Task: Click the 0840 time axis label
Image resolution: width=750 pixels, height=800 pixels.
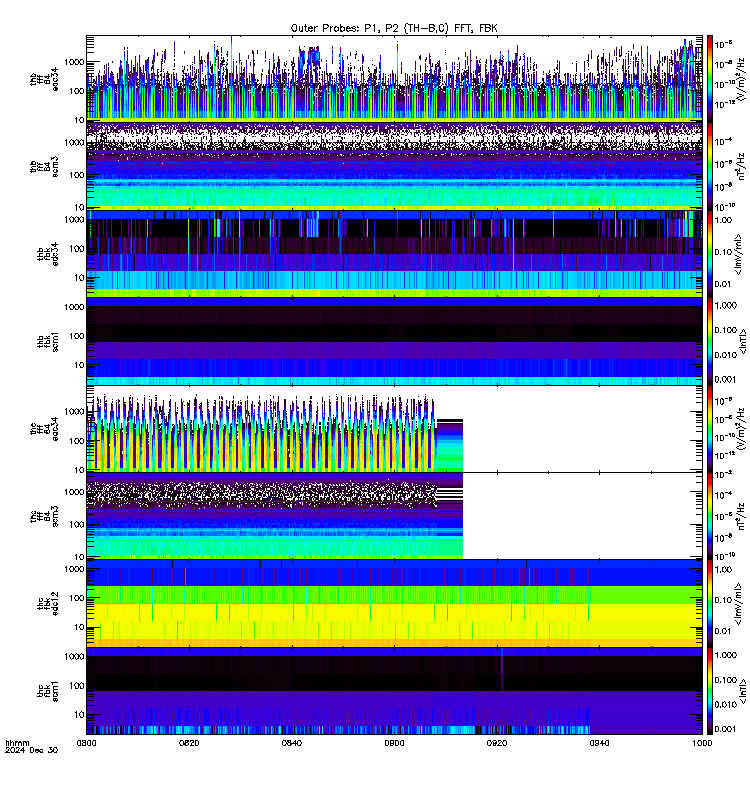Action: (x=291, y=743)
